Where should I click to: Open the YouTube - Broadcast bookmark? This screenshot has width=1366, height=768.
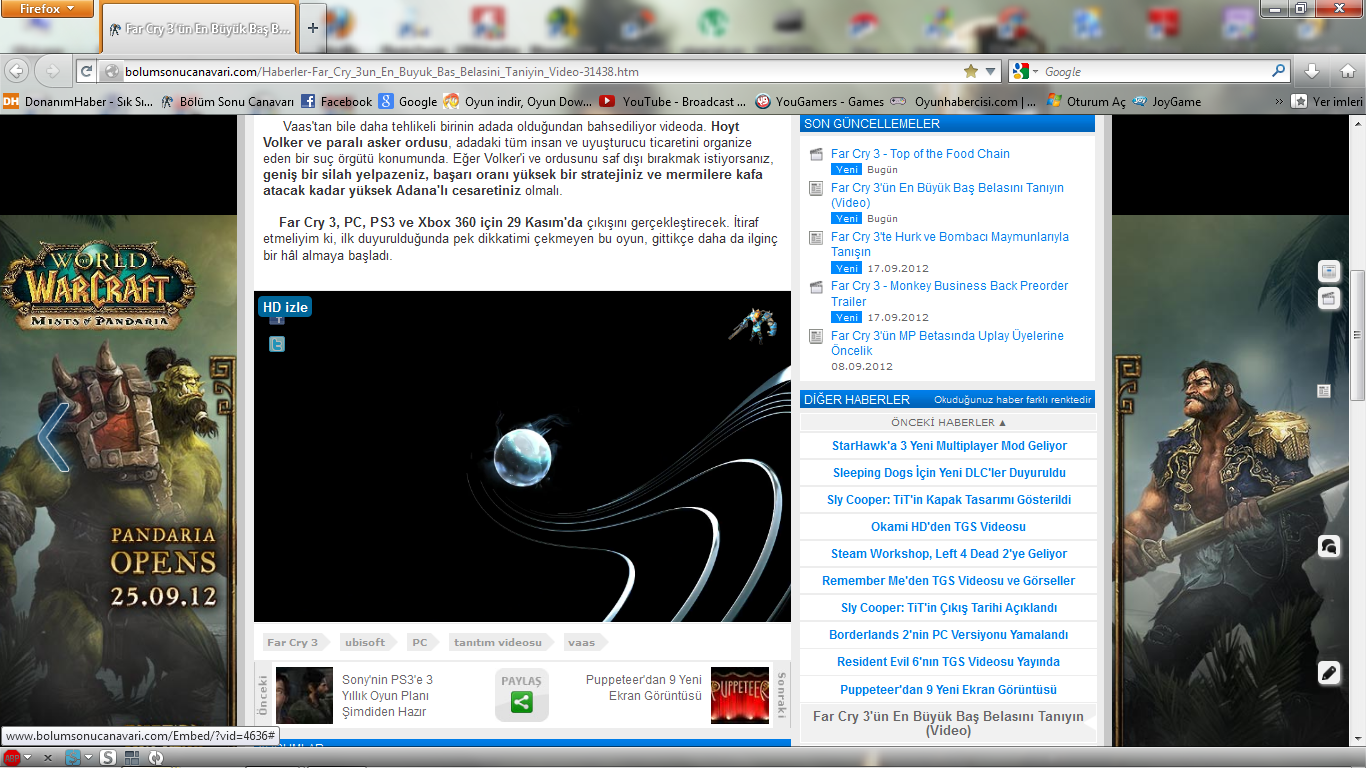tap(673, 101)
